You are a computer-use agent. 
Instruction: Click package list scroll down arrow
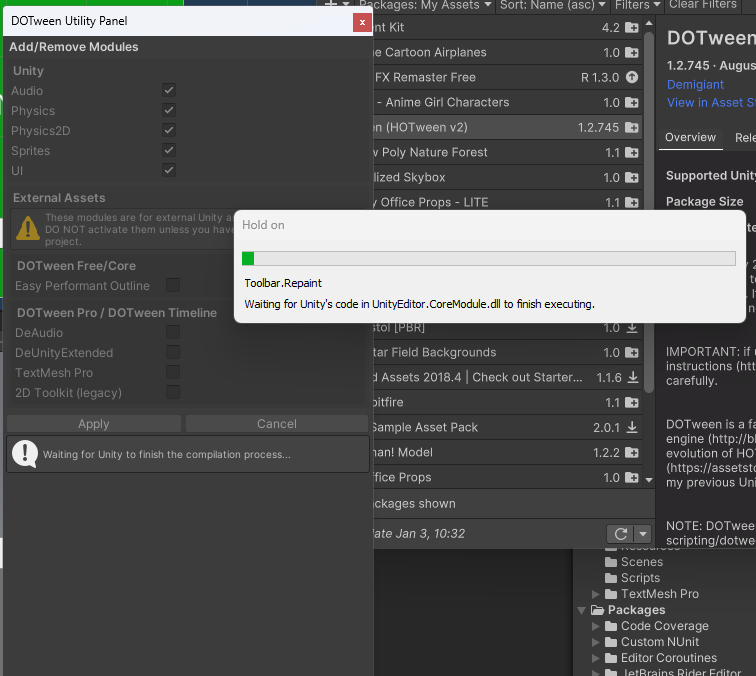(649, 480)
